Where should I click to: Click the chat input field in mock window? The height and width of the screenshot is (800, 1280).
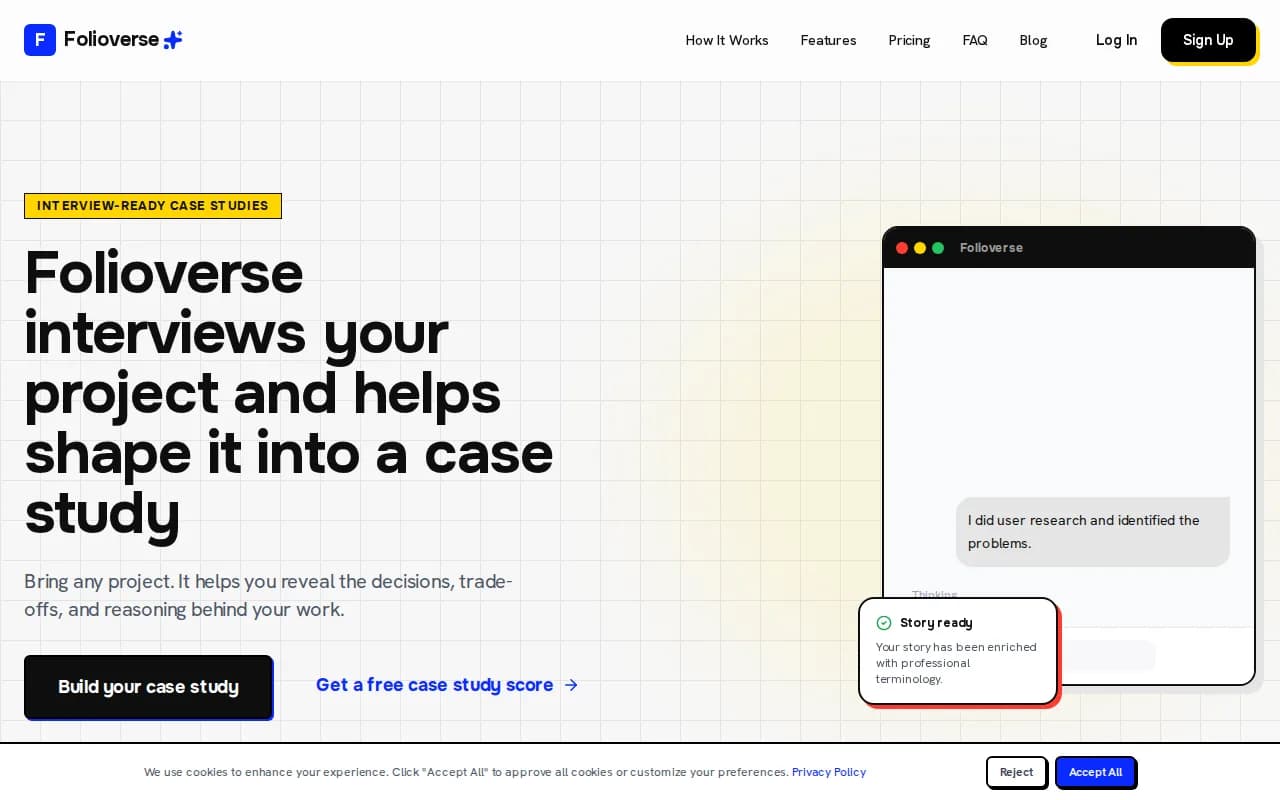point(1105,656)
